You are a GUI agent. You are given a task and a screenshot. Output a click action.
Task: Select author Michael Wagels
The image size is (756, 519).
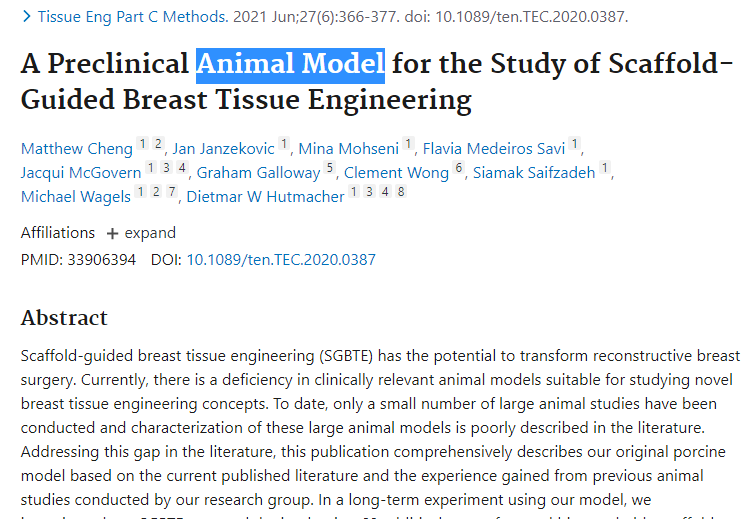coord(76,197)
